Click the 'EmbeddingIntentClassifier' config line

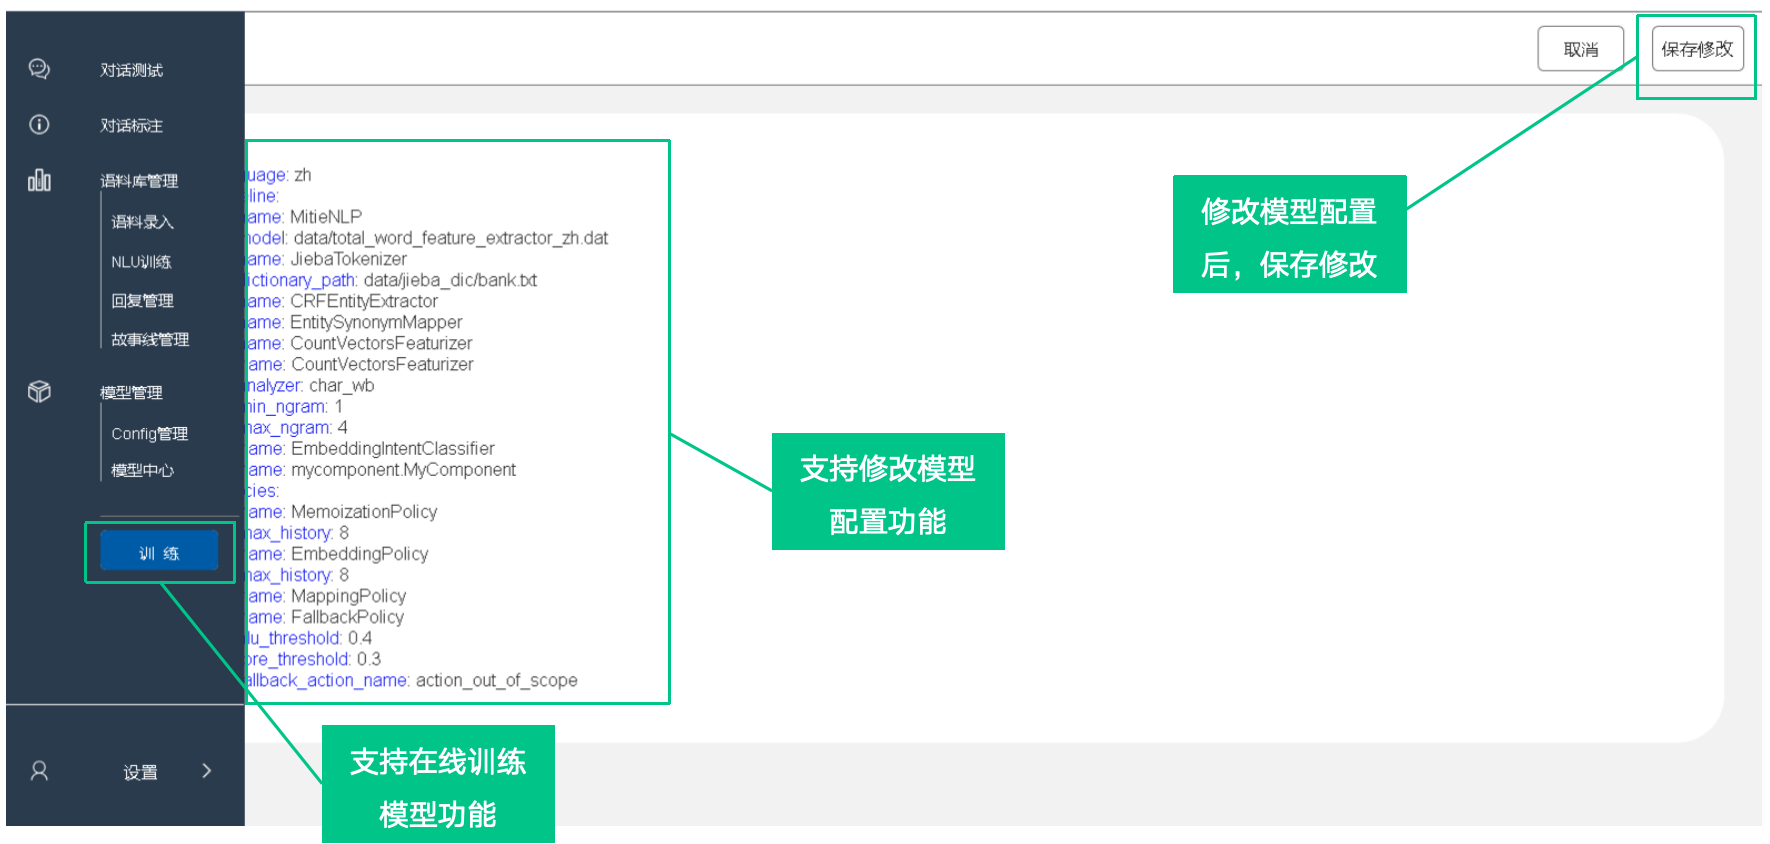click(393, 449)
